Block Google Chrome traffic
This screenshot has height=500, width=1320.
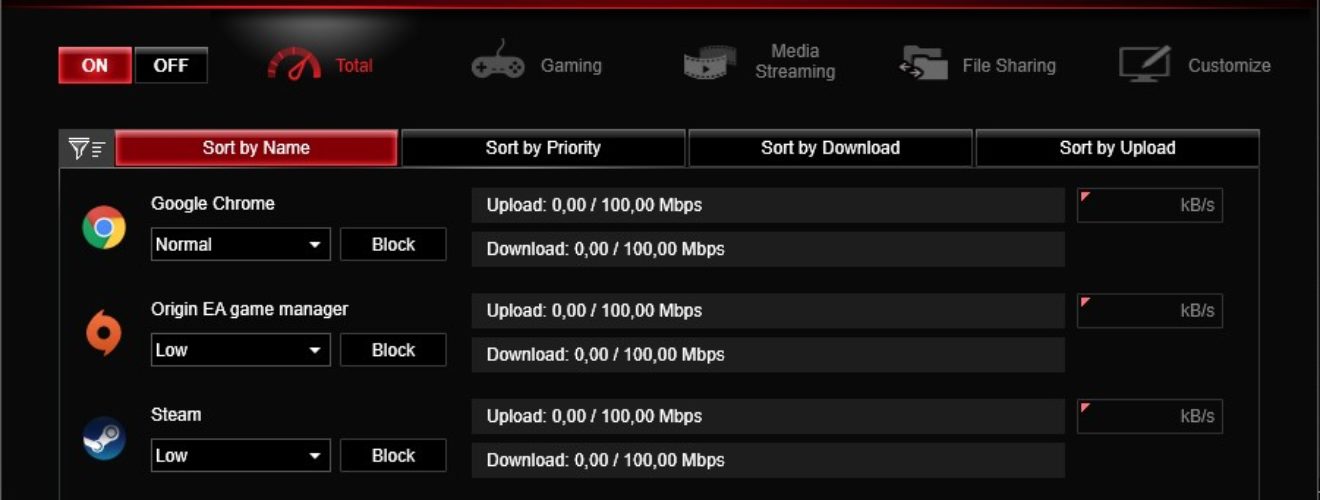(393, 244)
